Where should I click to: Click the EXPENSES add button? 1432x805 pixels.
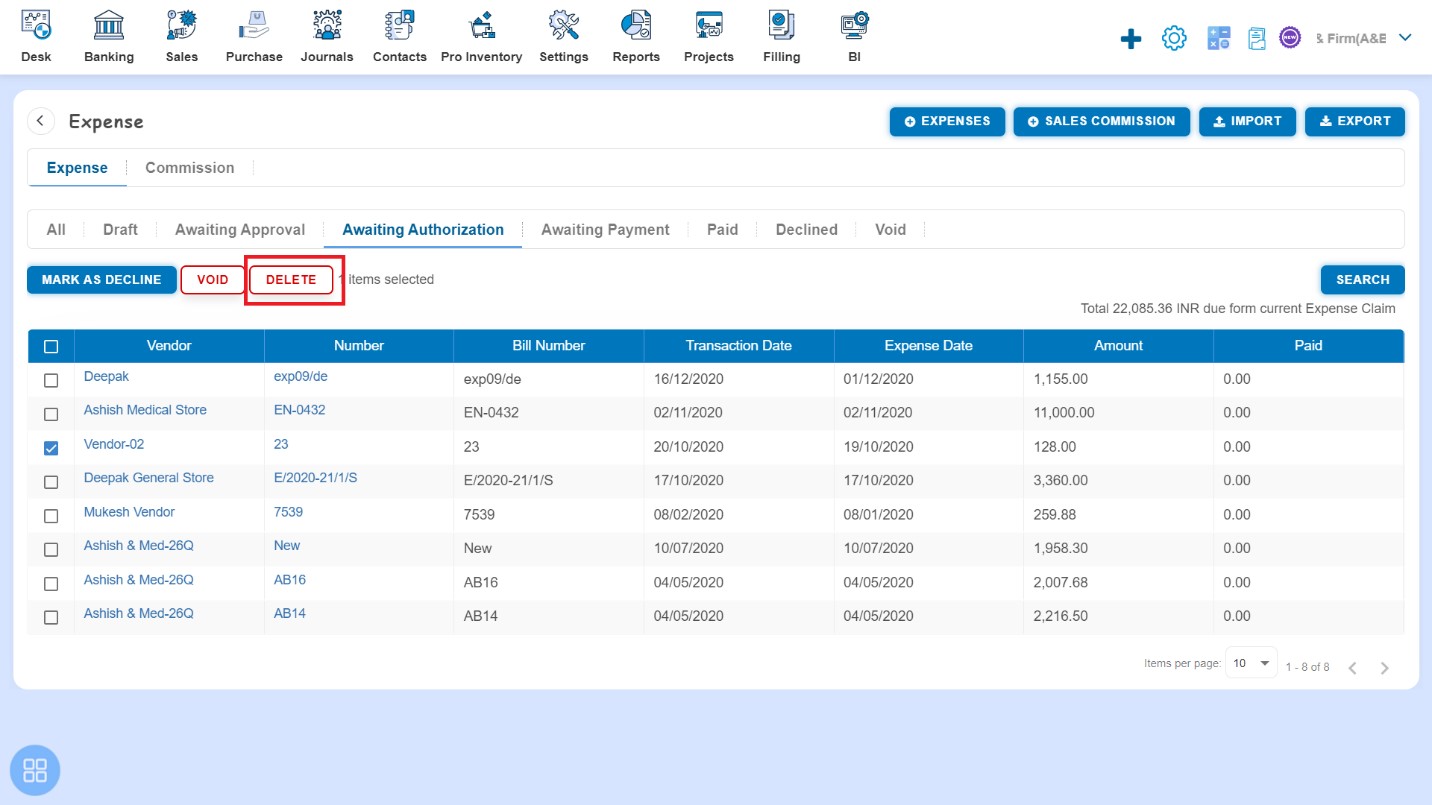pos(947,121)
